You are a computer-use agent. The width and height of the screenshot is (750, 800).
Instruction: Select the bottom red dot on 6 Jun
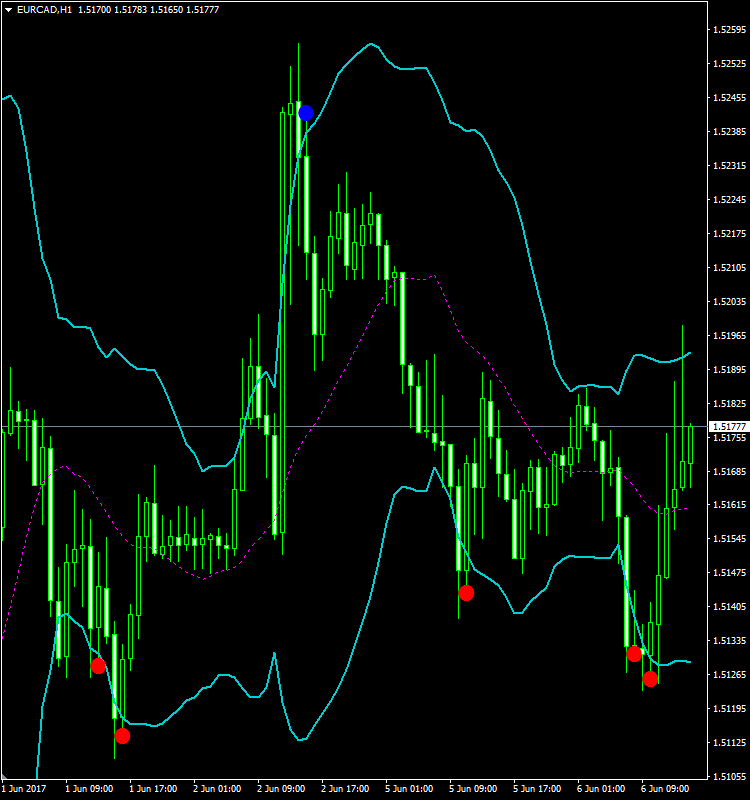click(650, 679)
